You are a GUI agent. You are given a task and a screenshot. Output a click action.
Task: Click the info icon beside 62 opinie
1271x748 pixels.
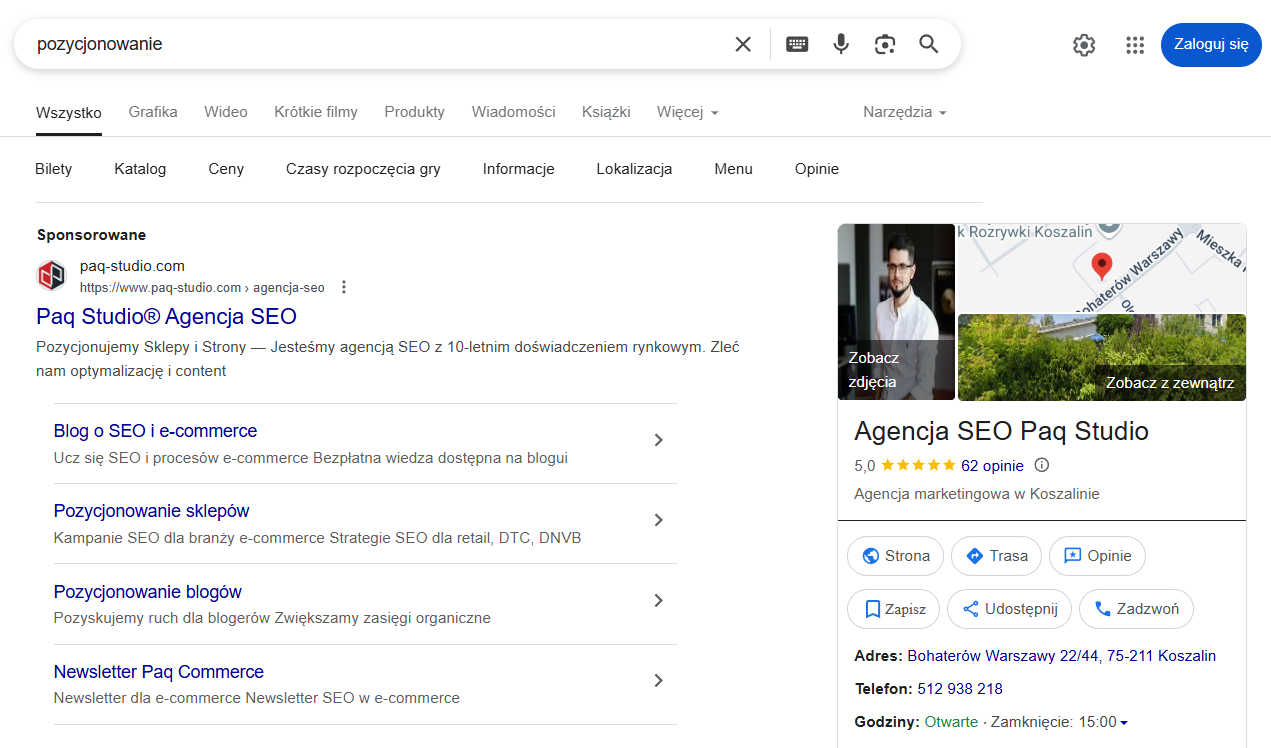point(1041,465)
